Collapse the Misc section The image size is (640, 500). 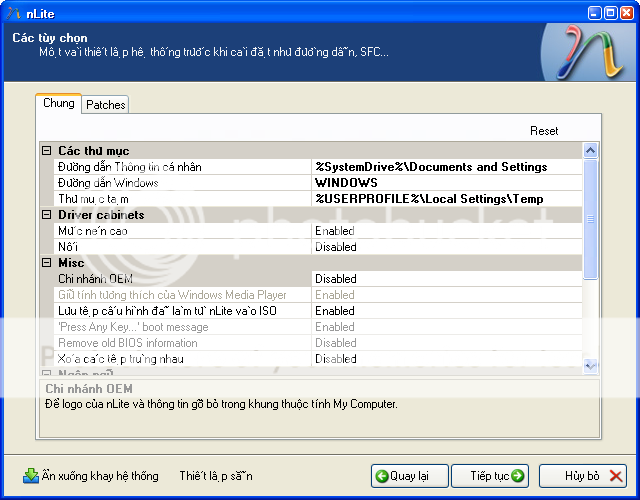(47, 262)
